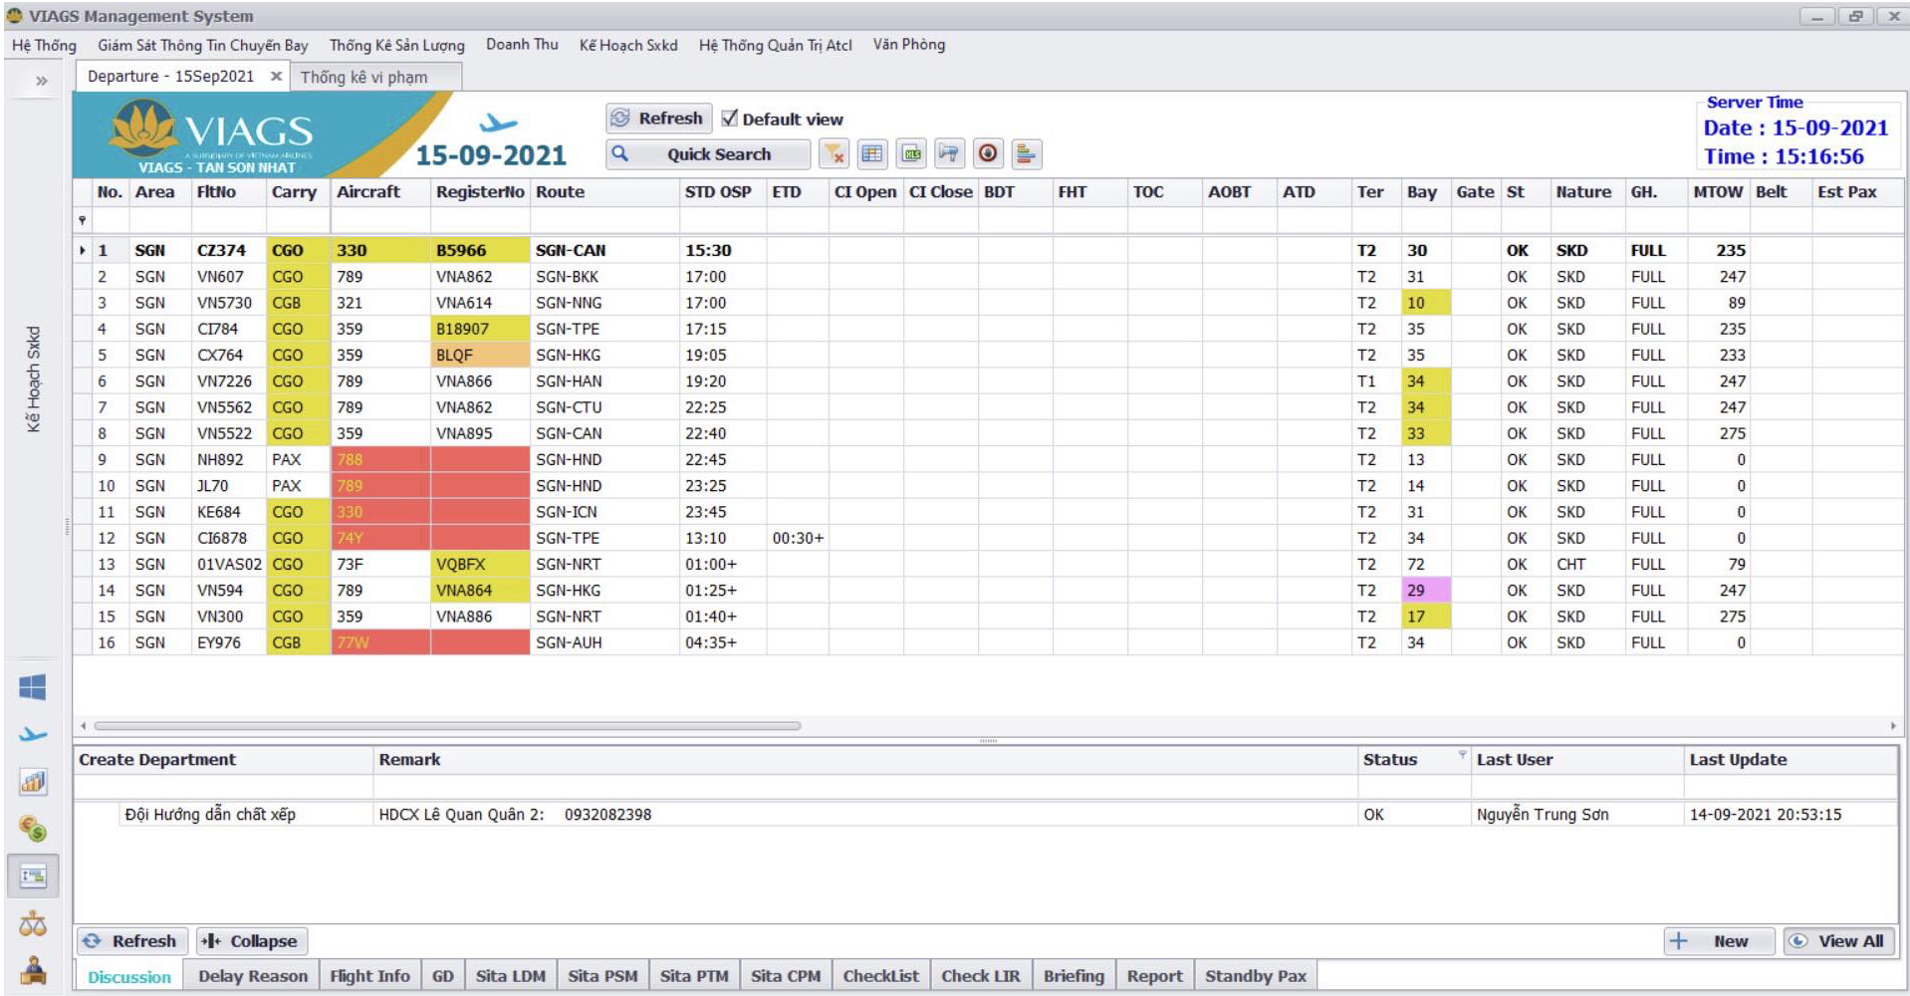Screen dimensions: 1910x996
Task: Expand sidebar with double chevron
Action: [x=42, y=81]
